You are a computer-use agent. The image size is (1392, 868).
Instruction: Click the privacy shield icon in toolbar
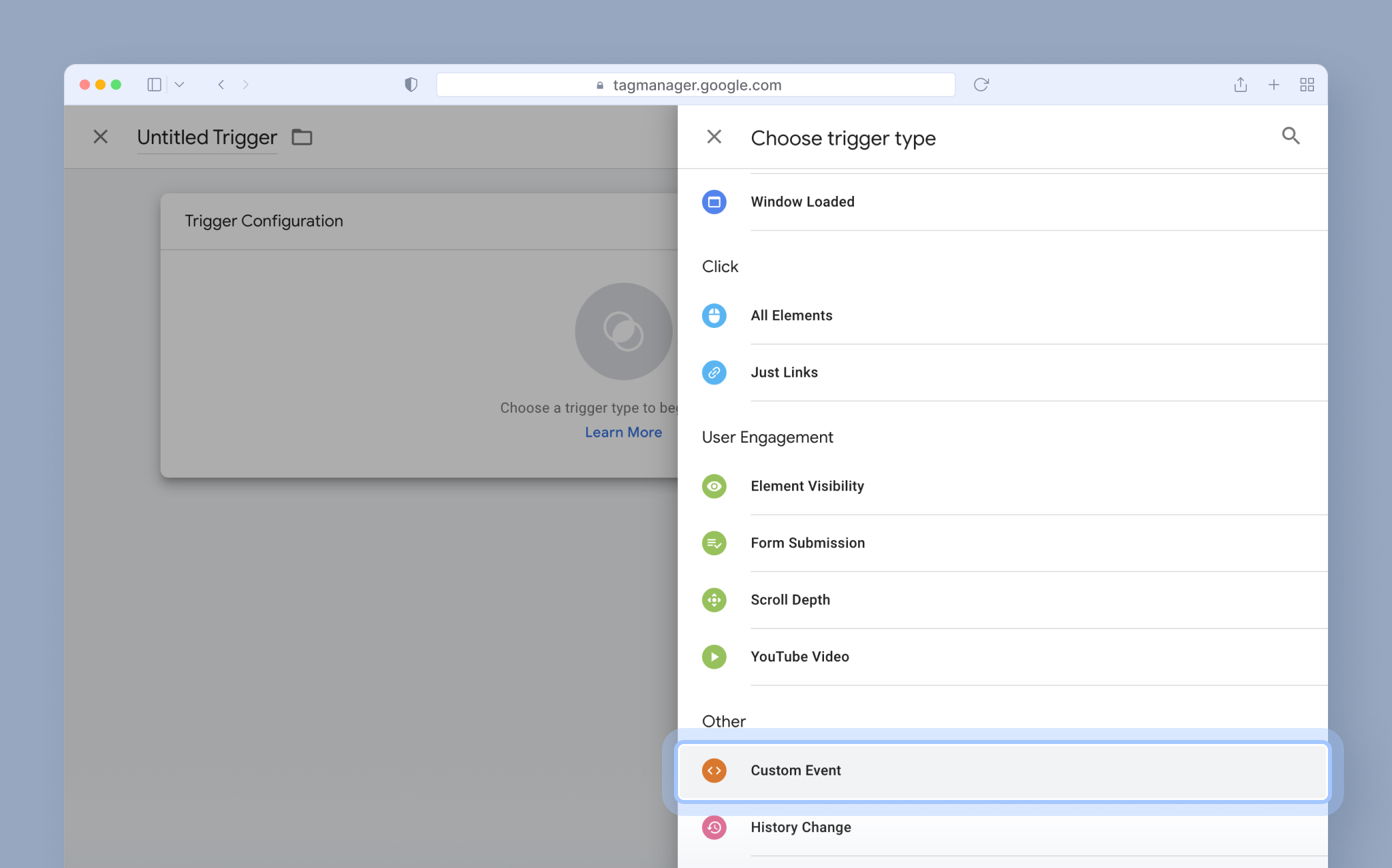[x=410, y=84]
